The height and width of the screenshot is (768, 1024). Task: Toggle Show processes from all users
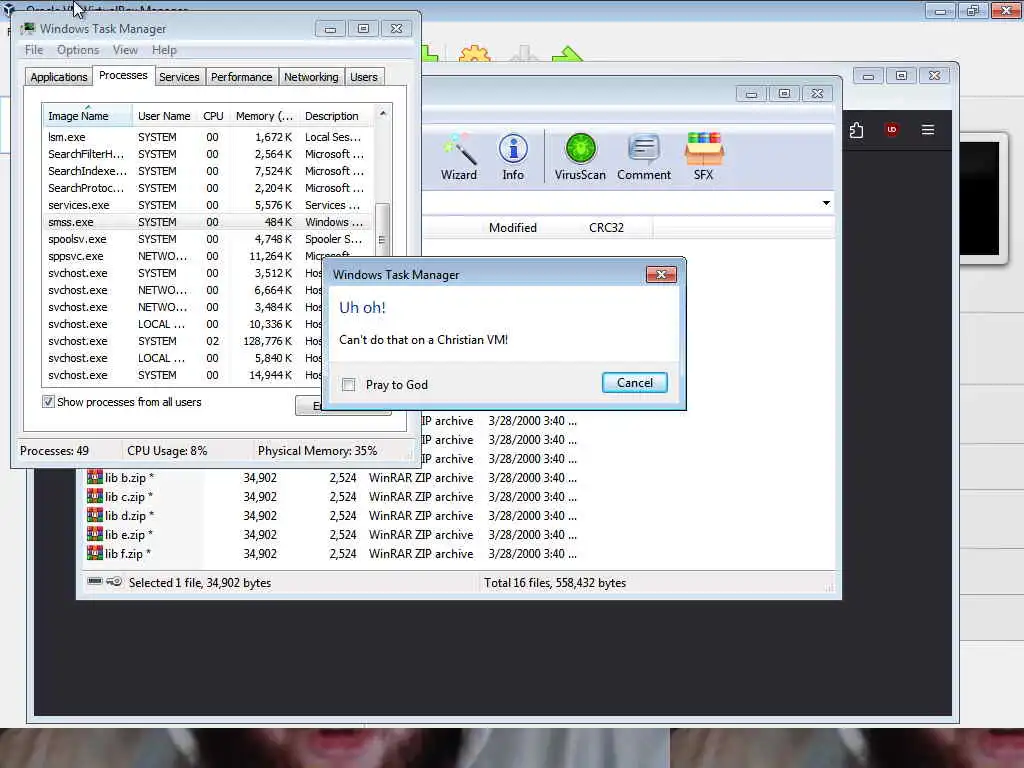click(x=48, y=402)
